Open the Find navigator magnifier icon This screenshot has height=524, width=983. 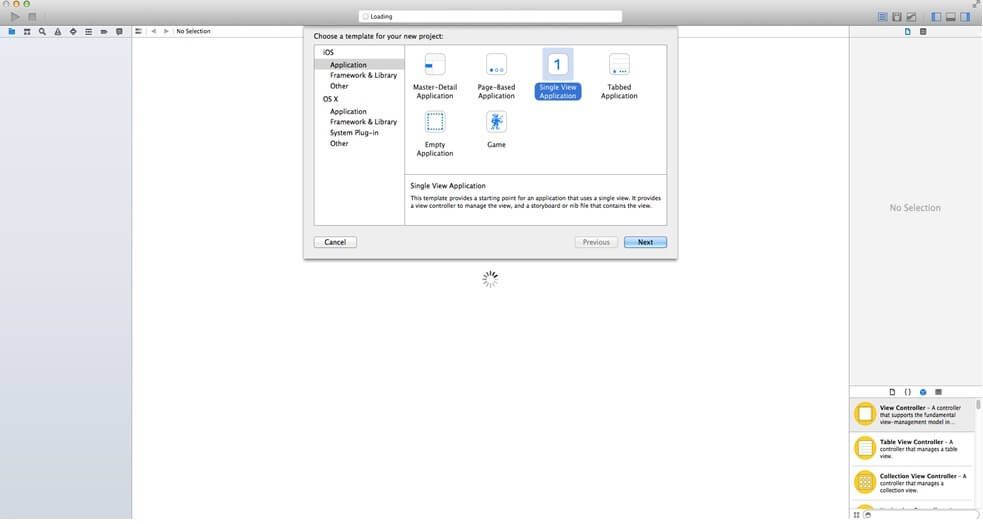pos(42,31)
